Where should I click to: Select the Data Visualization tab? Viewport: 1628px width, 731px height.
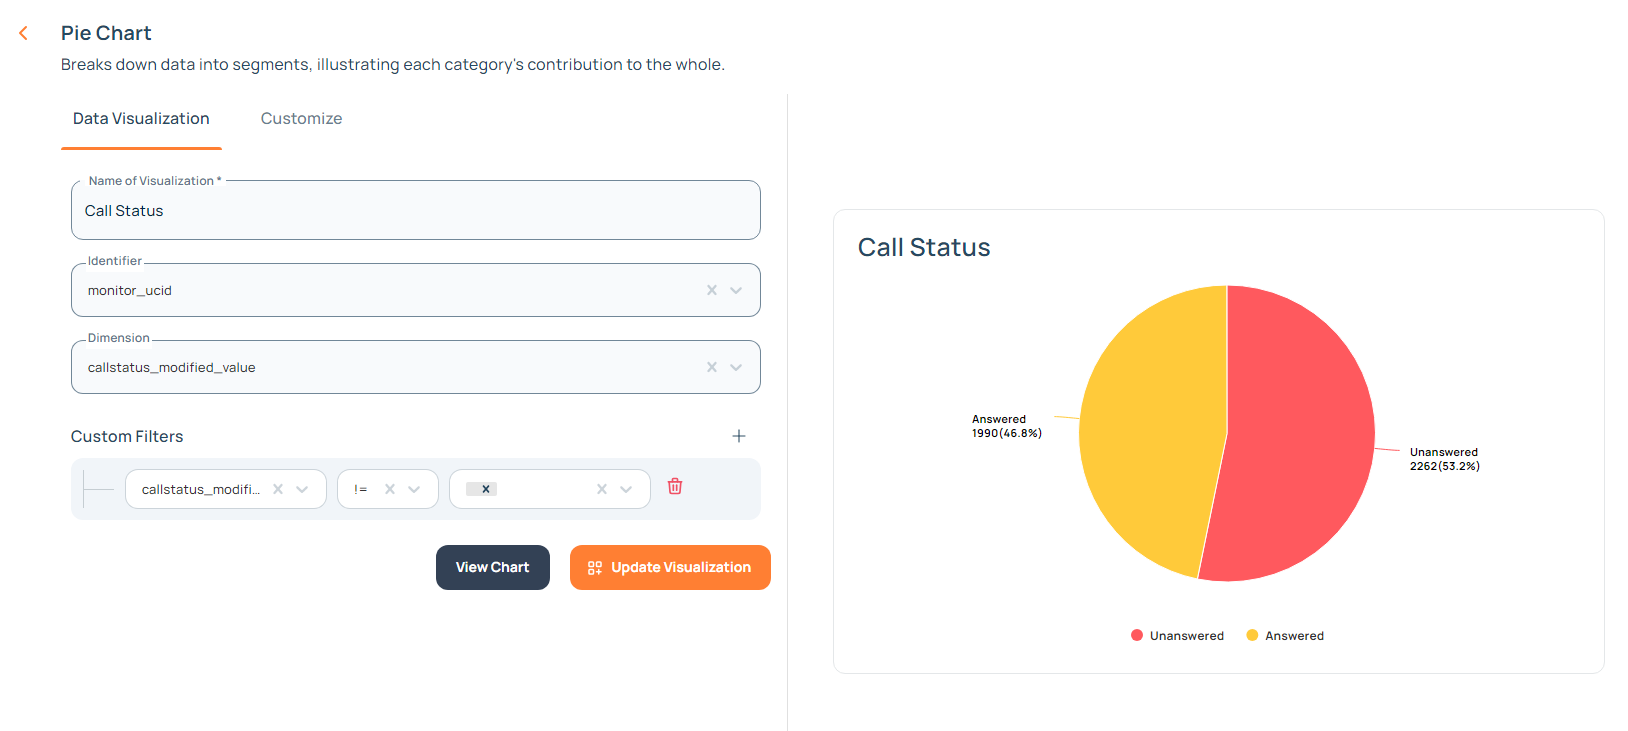[141, 119]
